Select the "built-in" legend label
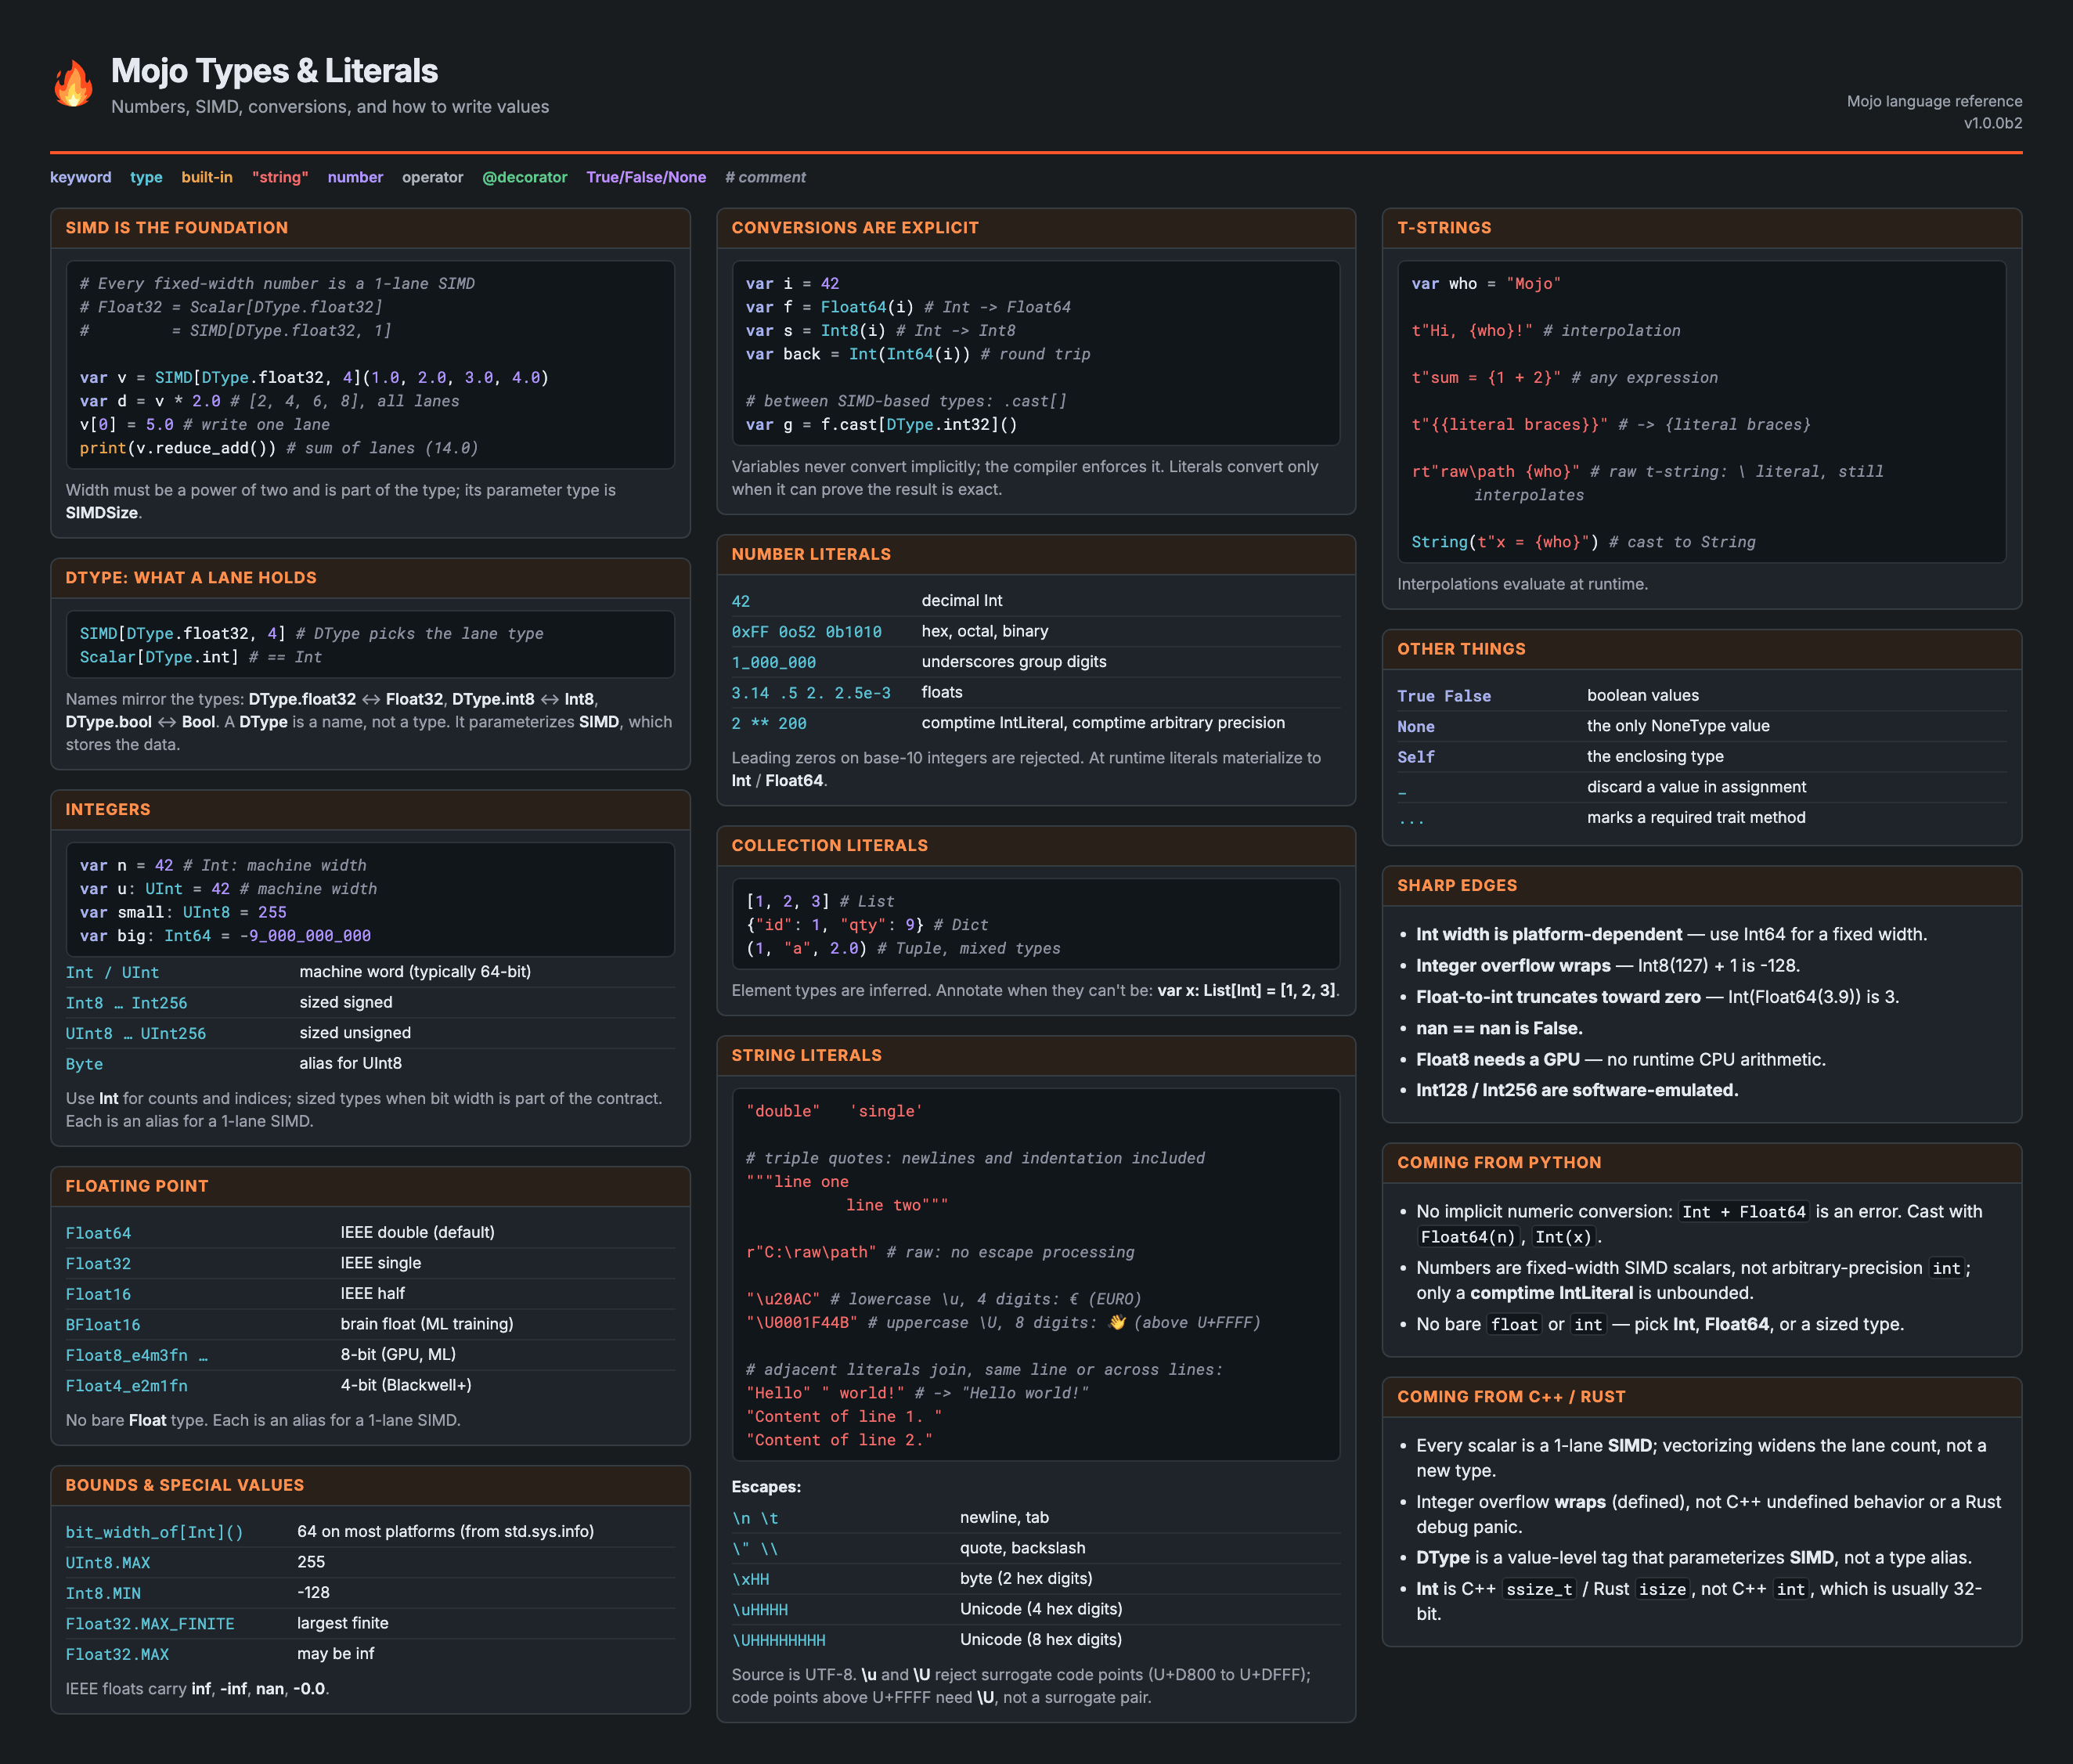Screen dimensions: 2073x1764 tap(207, 177)
